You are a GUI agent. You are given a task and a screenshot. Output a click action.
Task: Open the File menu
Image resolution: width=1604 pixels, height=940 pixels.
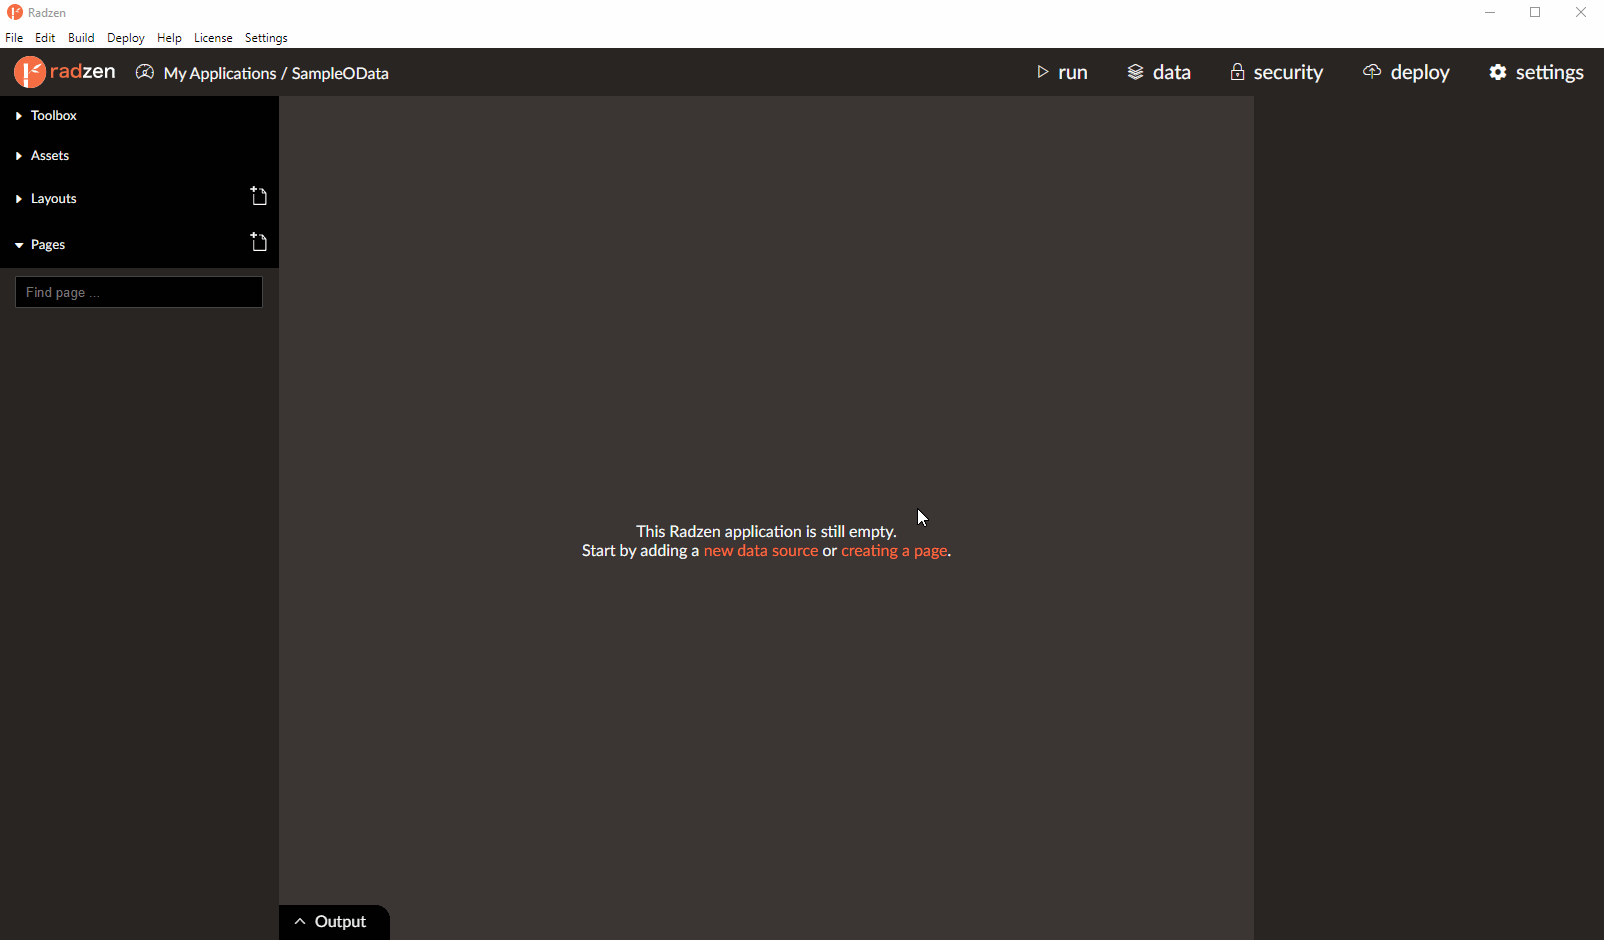tap(14, 38)
